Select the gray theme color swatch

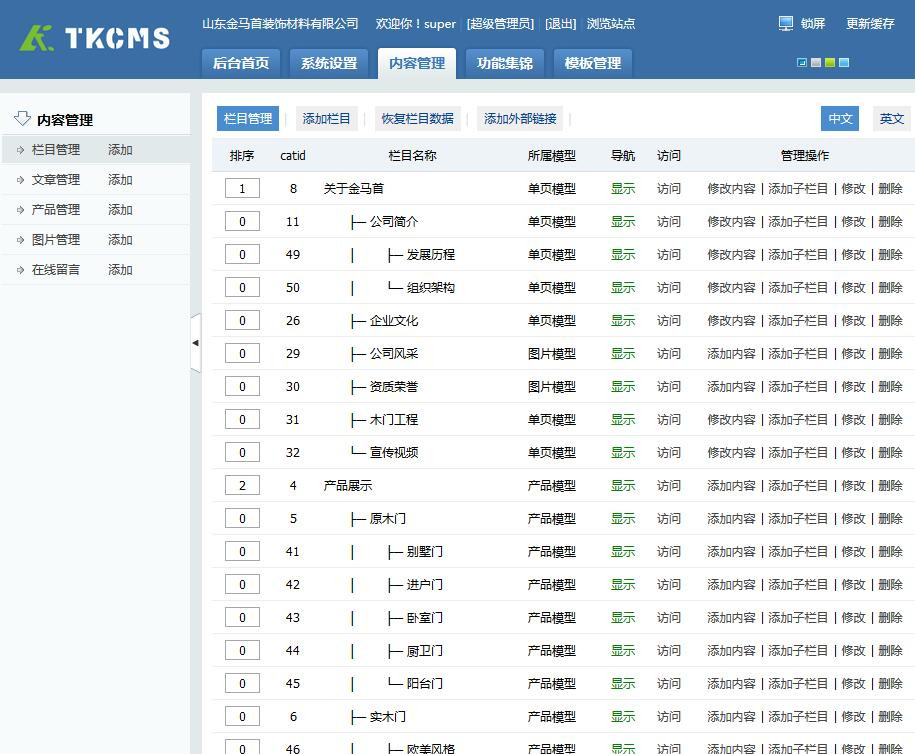coord(816,63)
